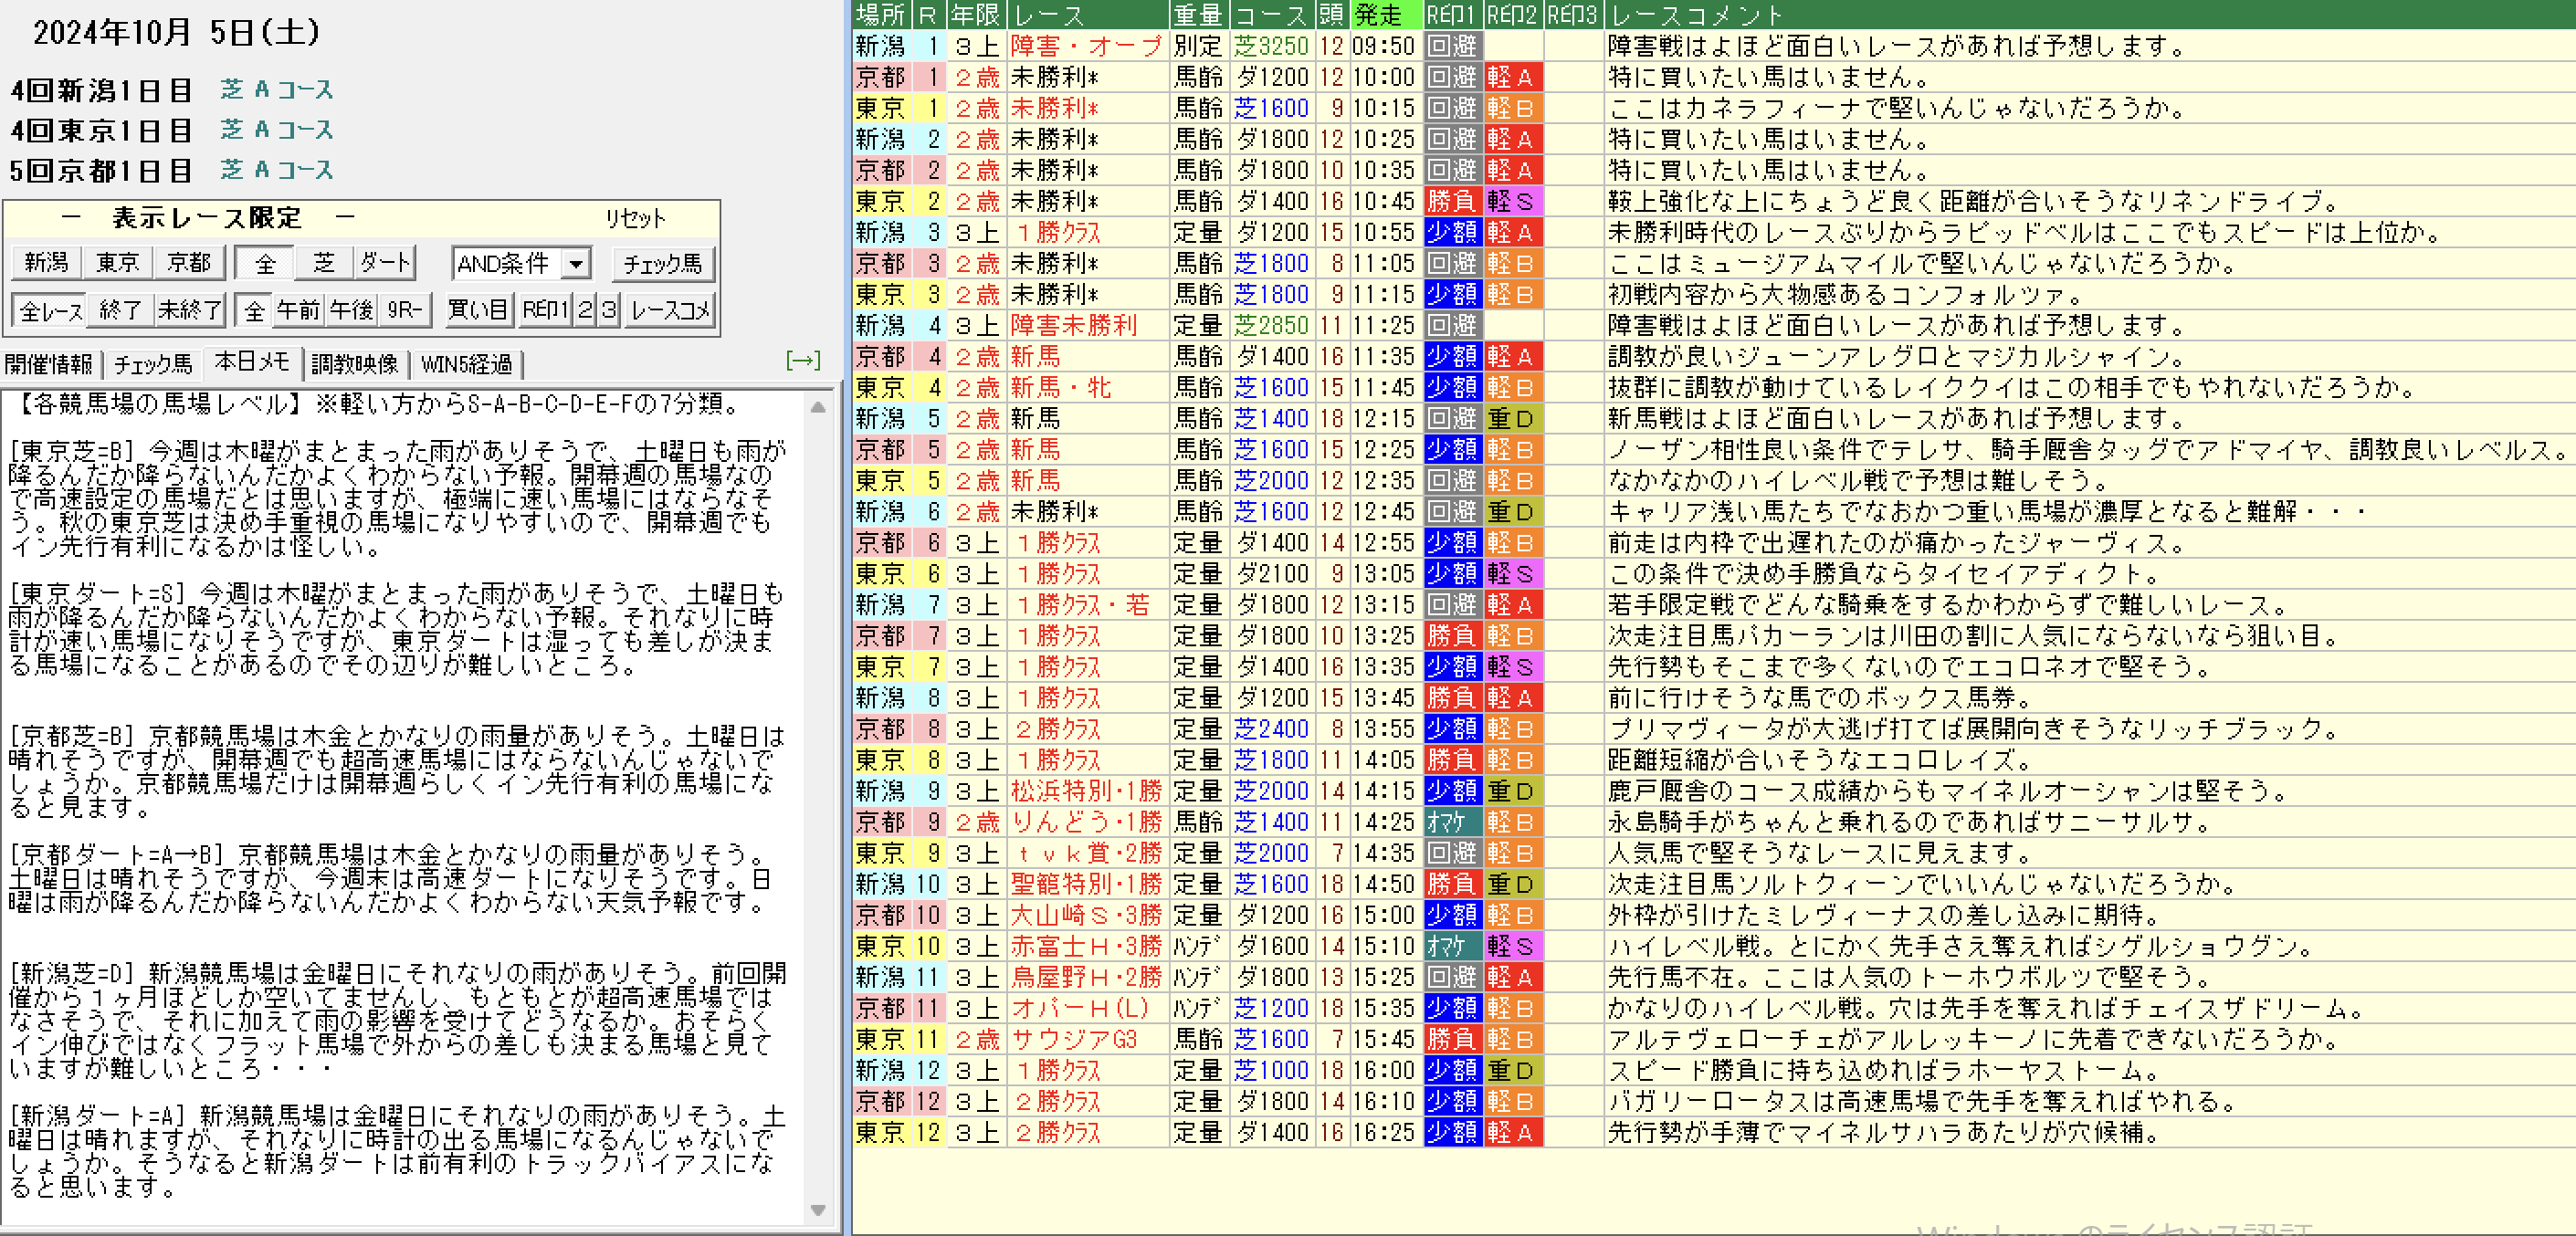The width and height of the screenshot is (2576, 1236).
Task: Click the REC1 filter button
Action: [x=545, y=310]
